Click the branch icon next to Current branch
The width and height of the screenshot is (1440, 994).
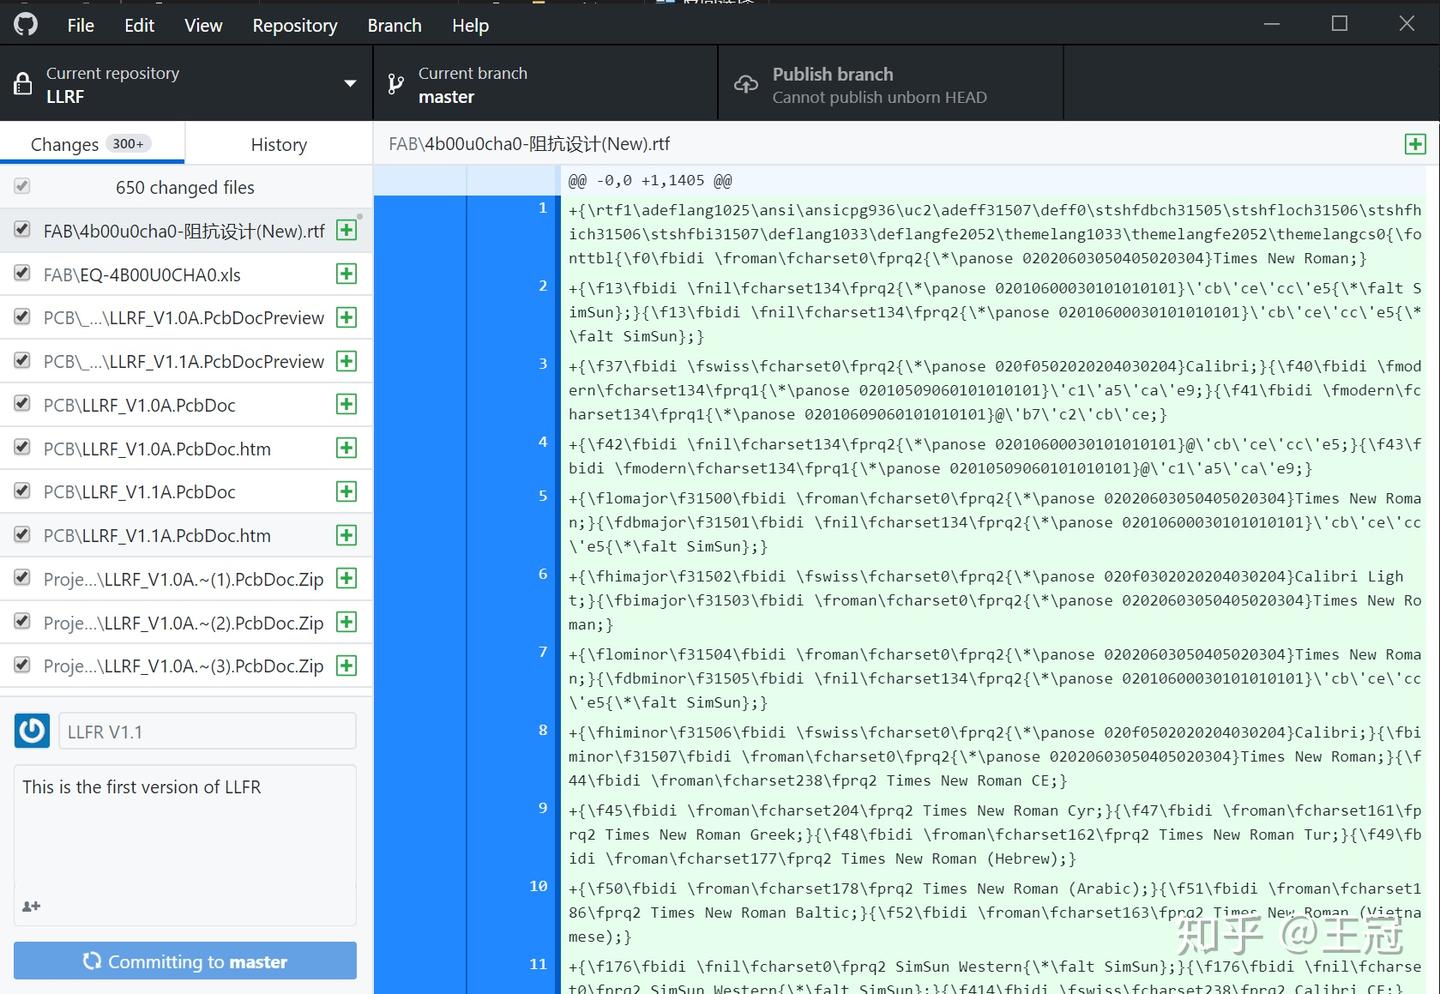click(397, 84)
